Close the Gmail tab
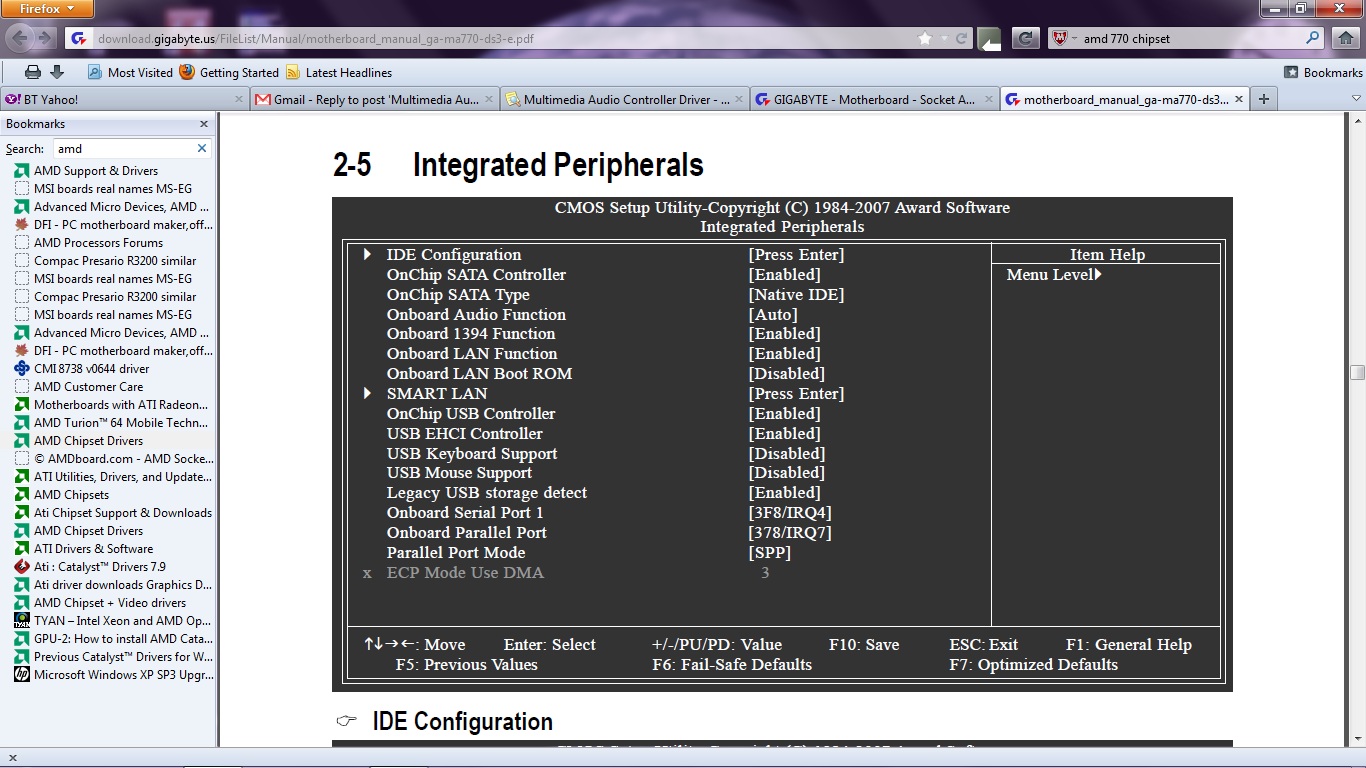 point(490,99)
